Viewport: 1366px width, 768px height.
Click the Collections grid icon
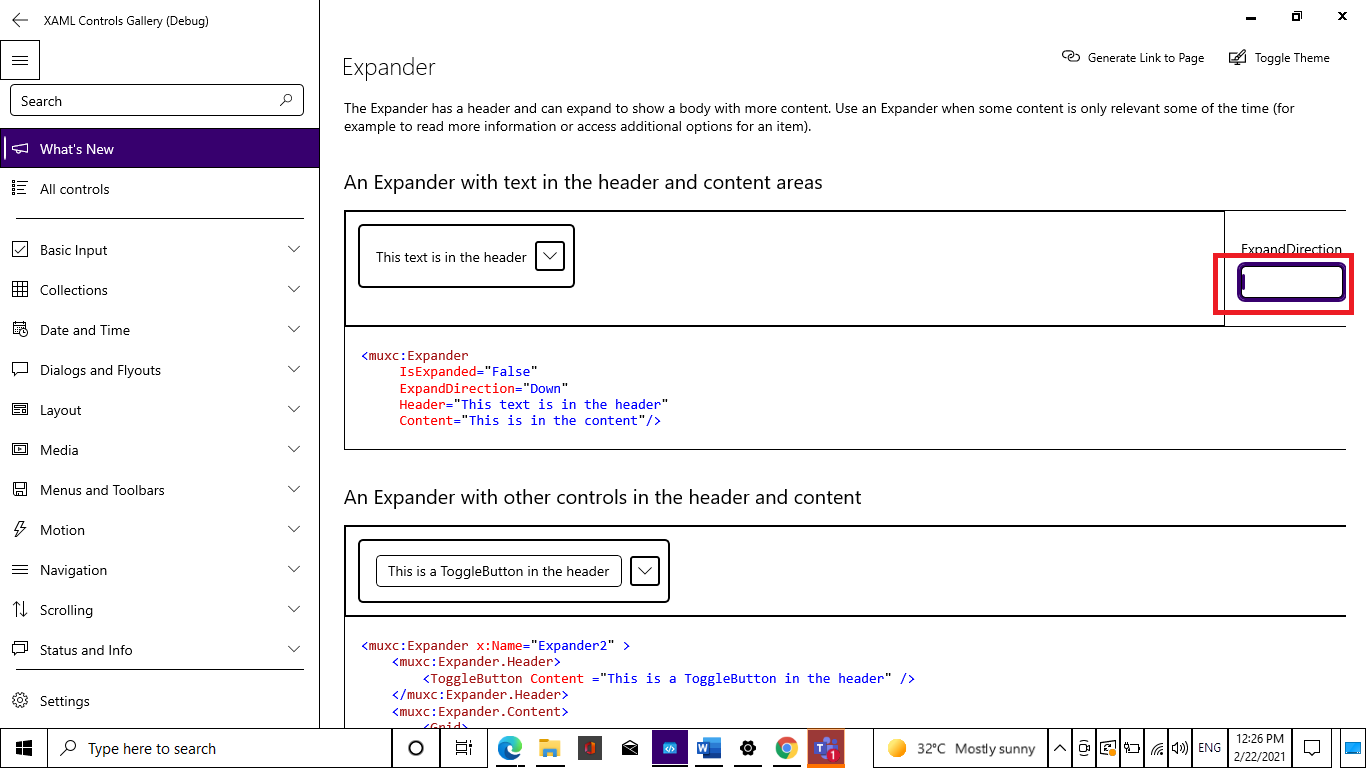pos(20,290)
